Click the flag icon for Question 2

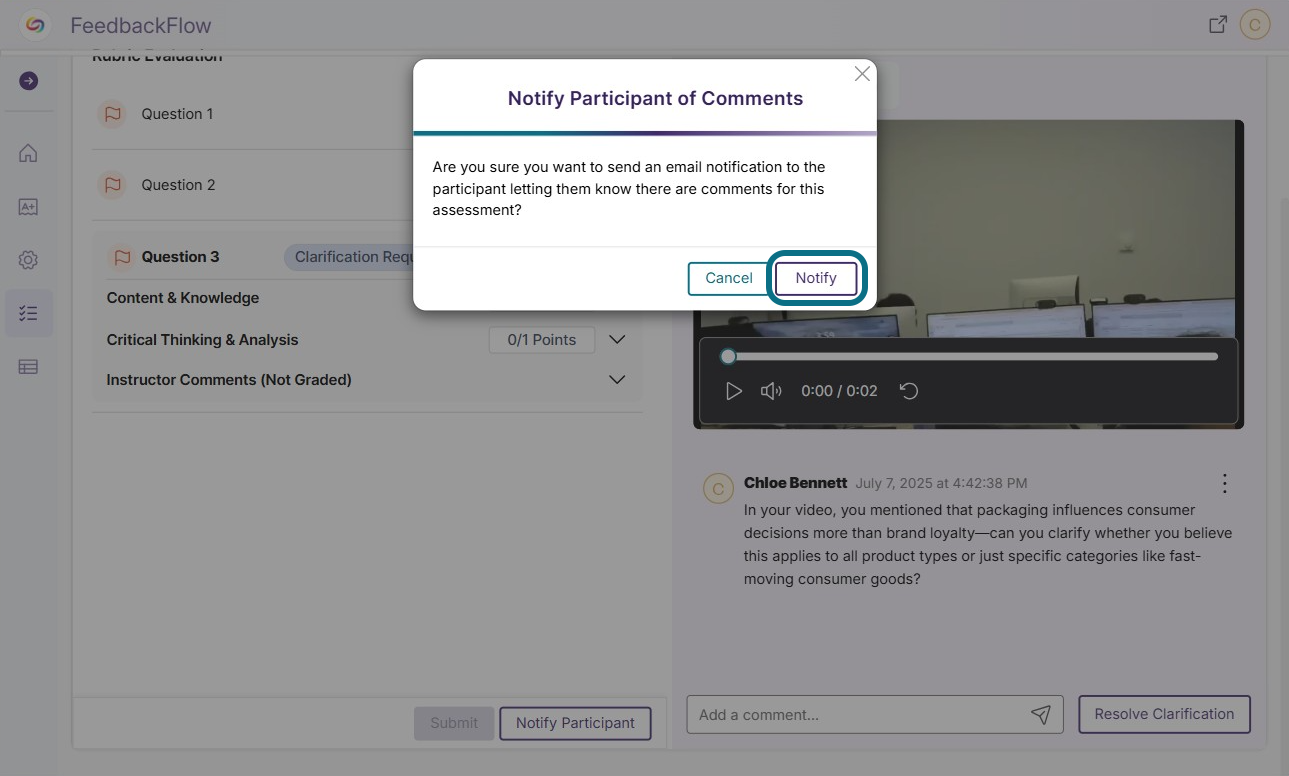coord(113,185)
